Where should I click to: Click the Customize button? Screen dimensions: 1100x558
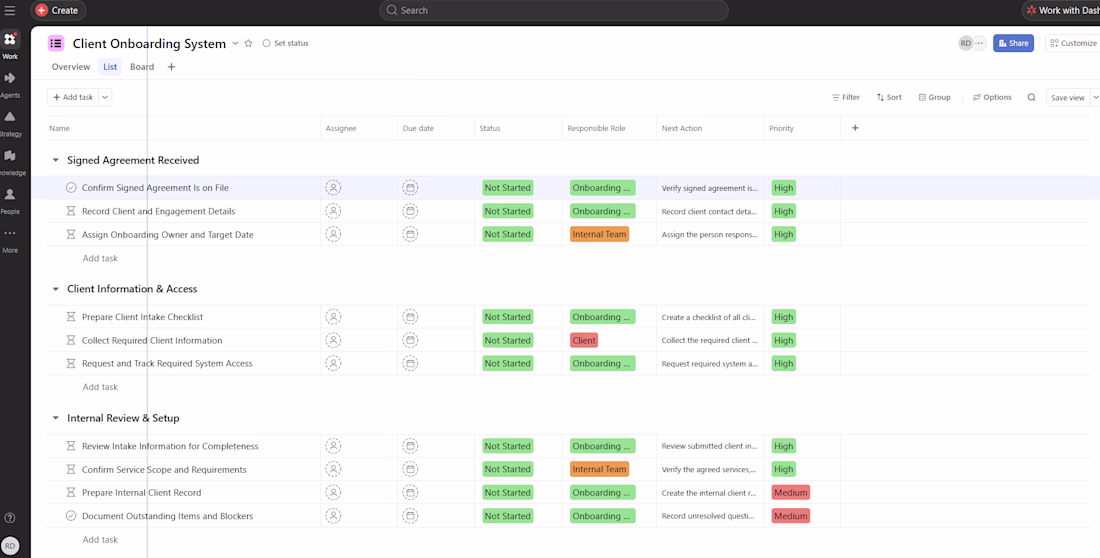pyautogui.click(x=1073, y=44)
